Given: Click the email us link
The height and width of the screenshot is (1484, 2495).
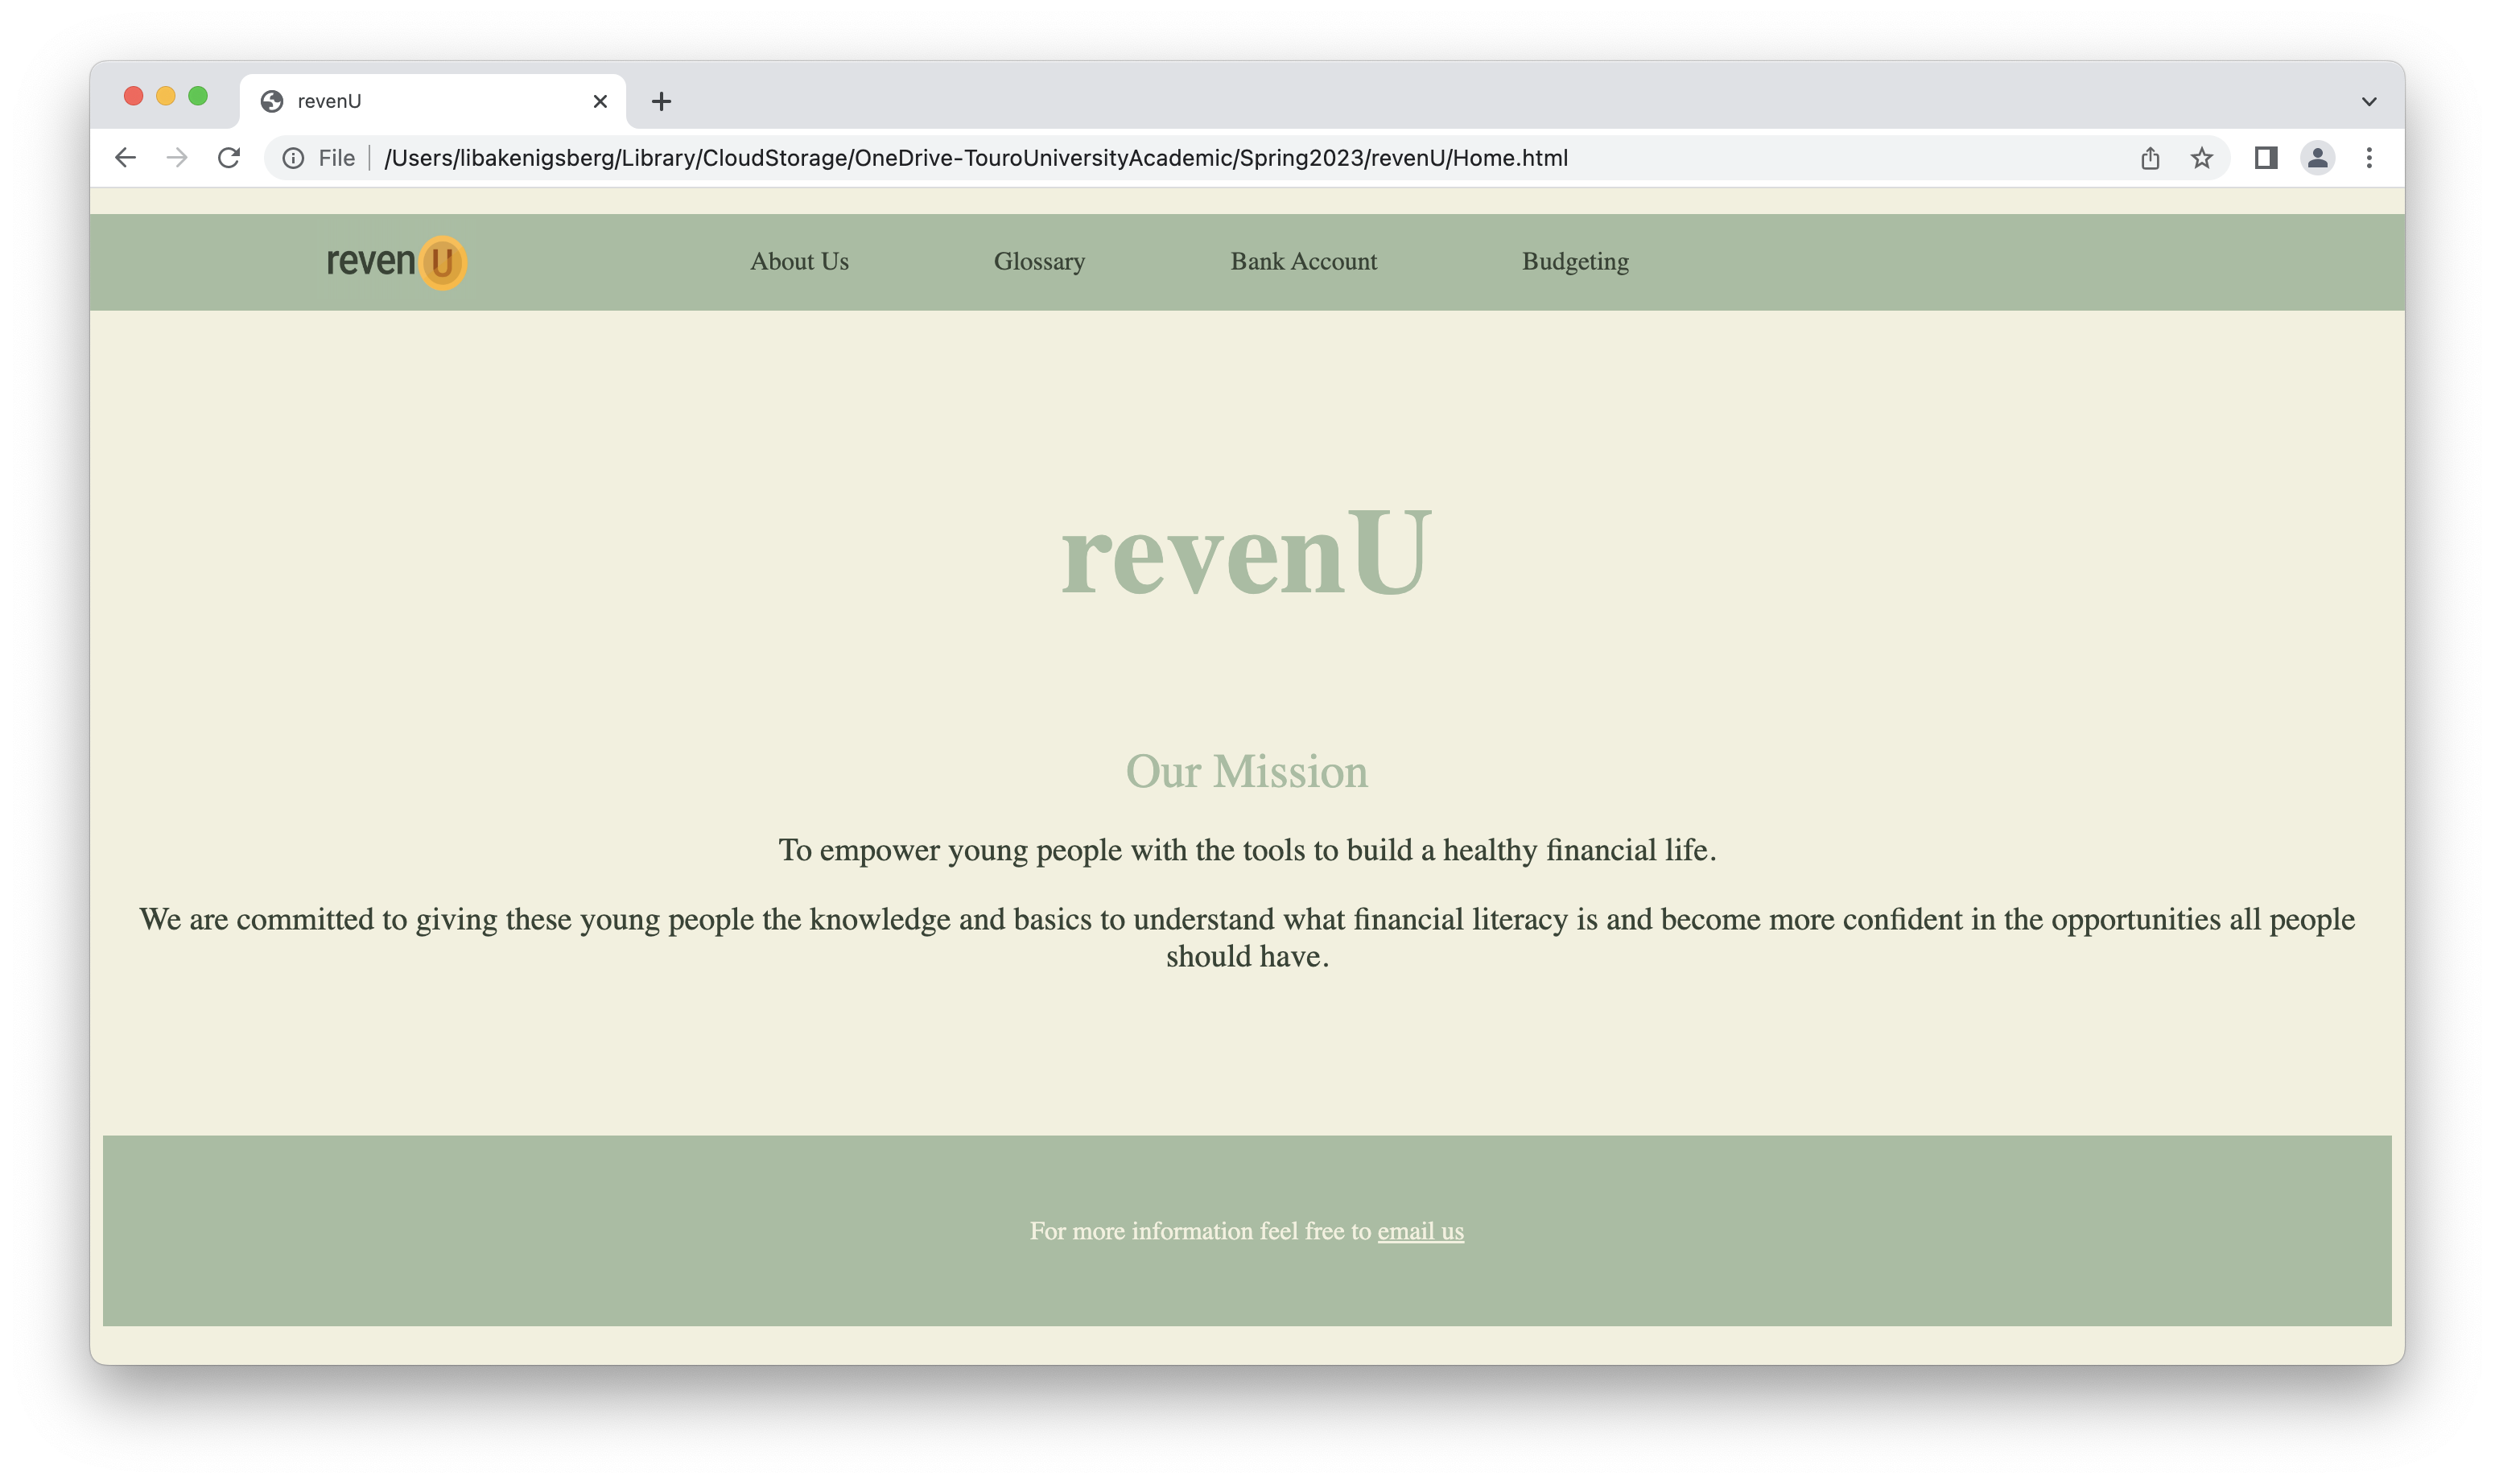Looking at the screenshot, I should [x=1420, y=1231].
